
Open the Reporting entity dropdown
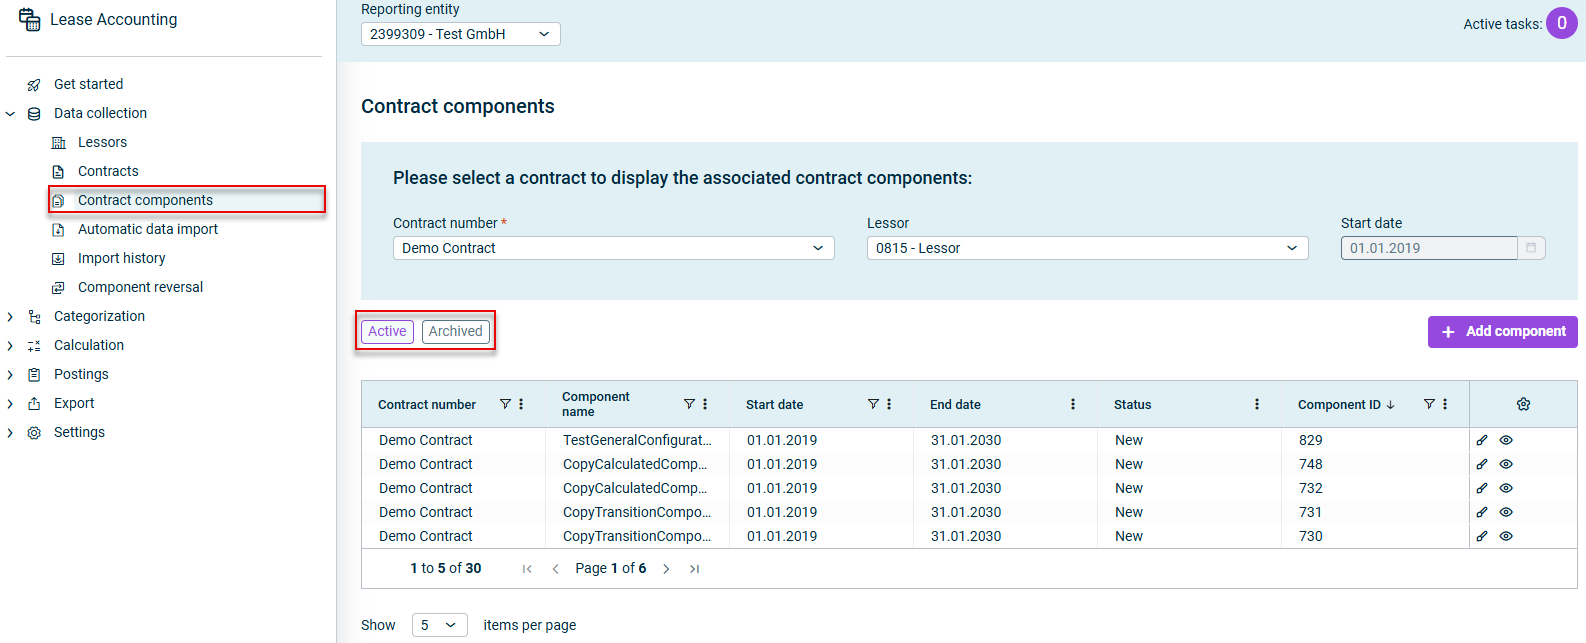[x=460, y=34]
